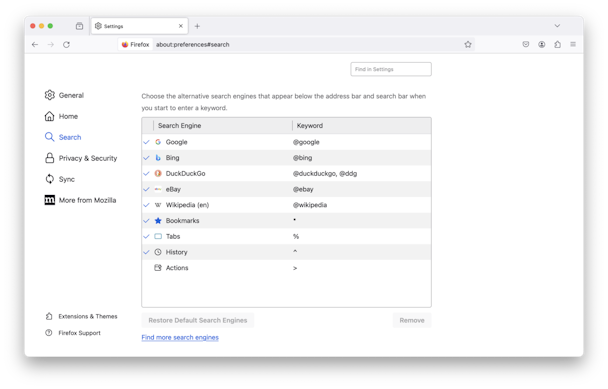The height and width of the screenshot is (389, 608).
Task: Disable the Bookmarks search shortcut
Action: point(146,221)
